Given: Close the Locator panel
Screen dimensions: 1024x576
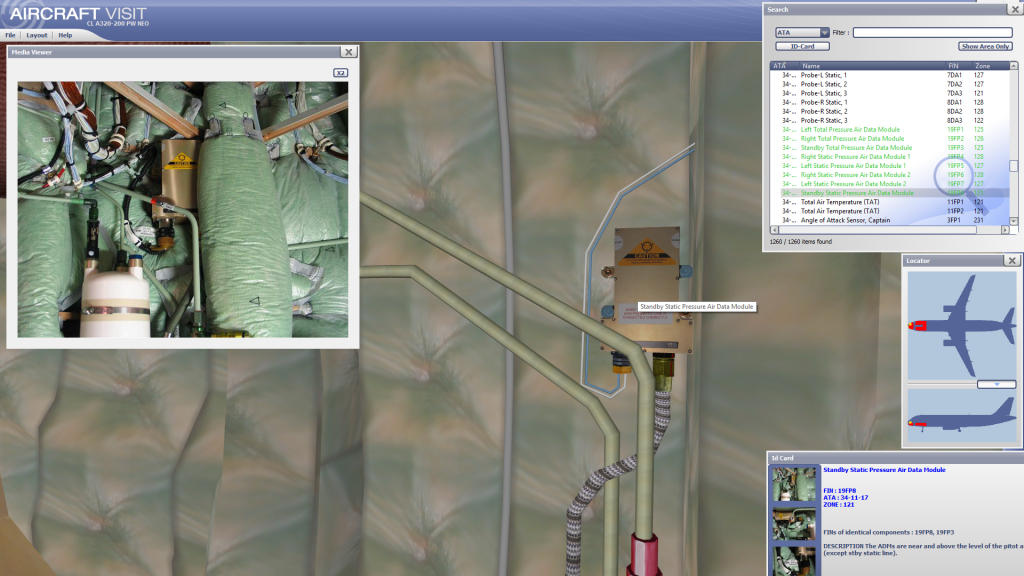Looking at the screenshot, I should tap(1012, 261).
